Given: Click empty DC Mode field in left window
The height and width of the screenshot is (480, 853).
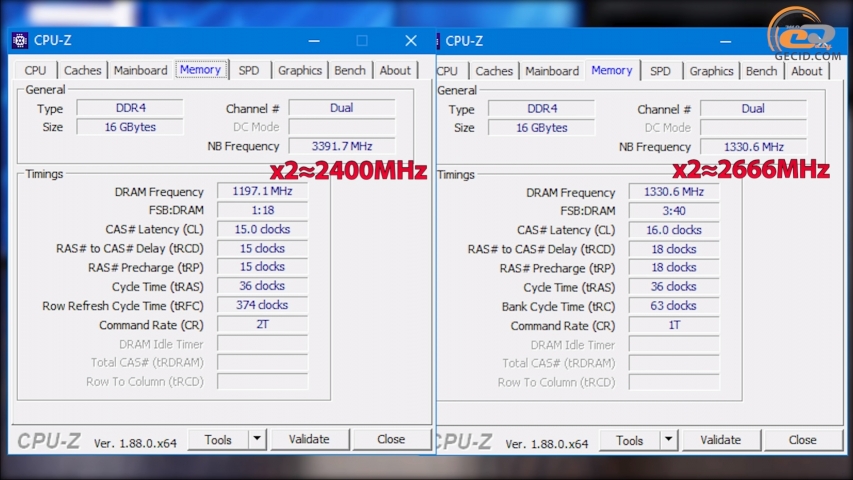Looking at the screenshot, I should click(x=342, y=127).
